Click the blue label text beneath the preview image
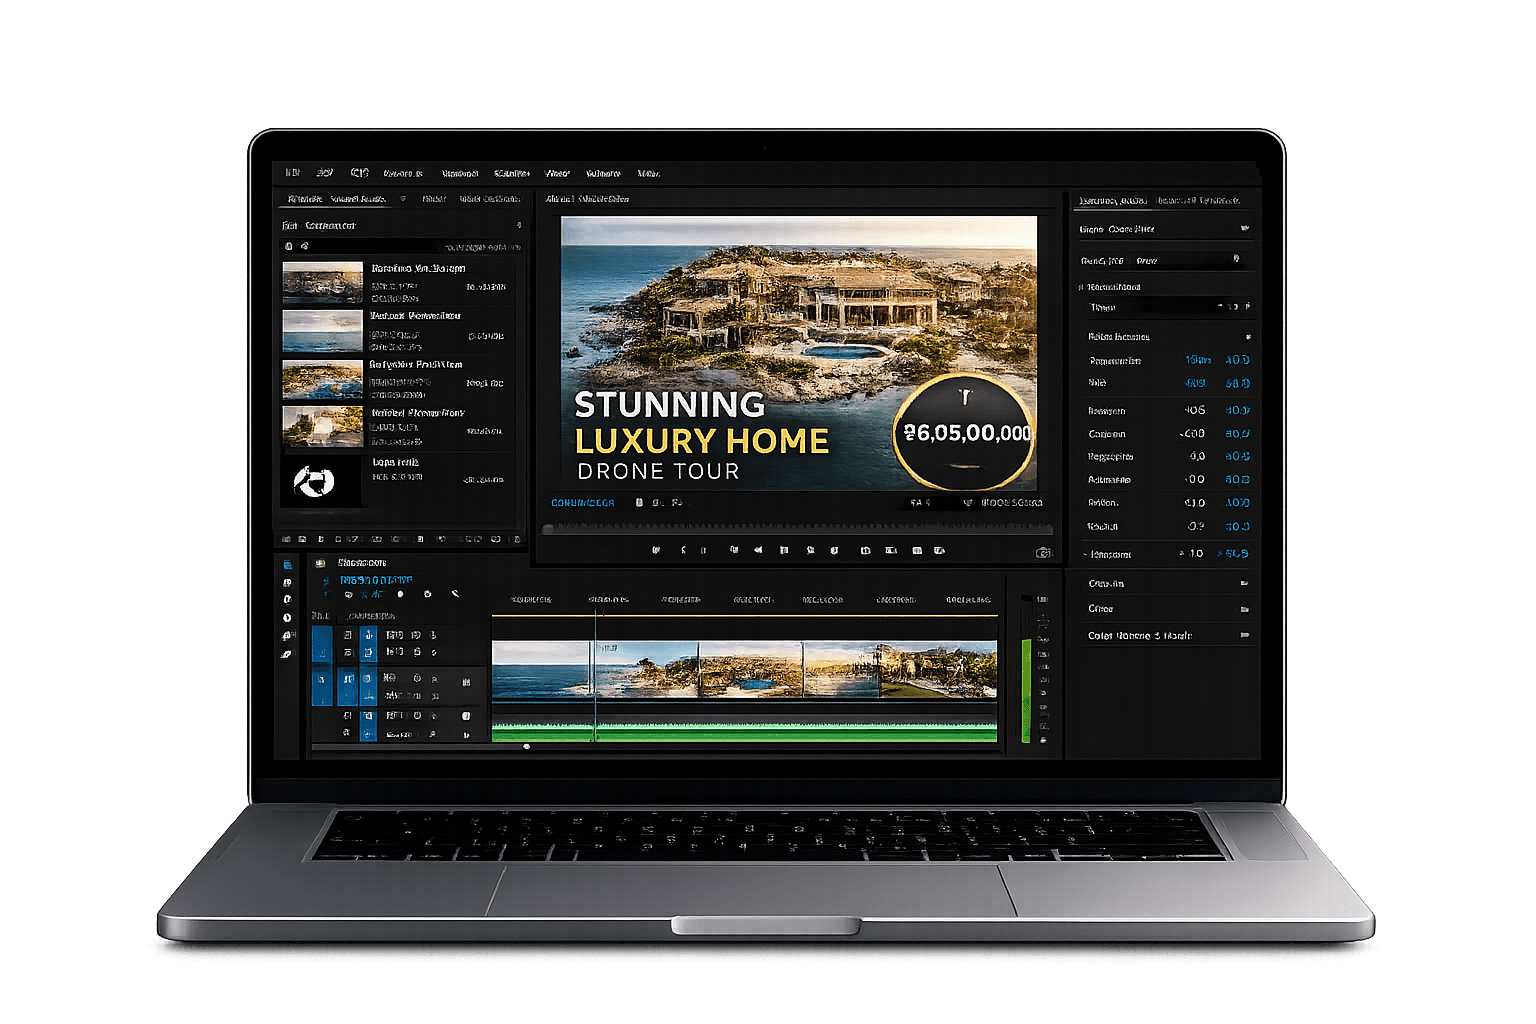This screenshot has height=1024, width=1536. click(x=583, y=502)
